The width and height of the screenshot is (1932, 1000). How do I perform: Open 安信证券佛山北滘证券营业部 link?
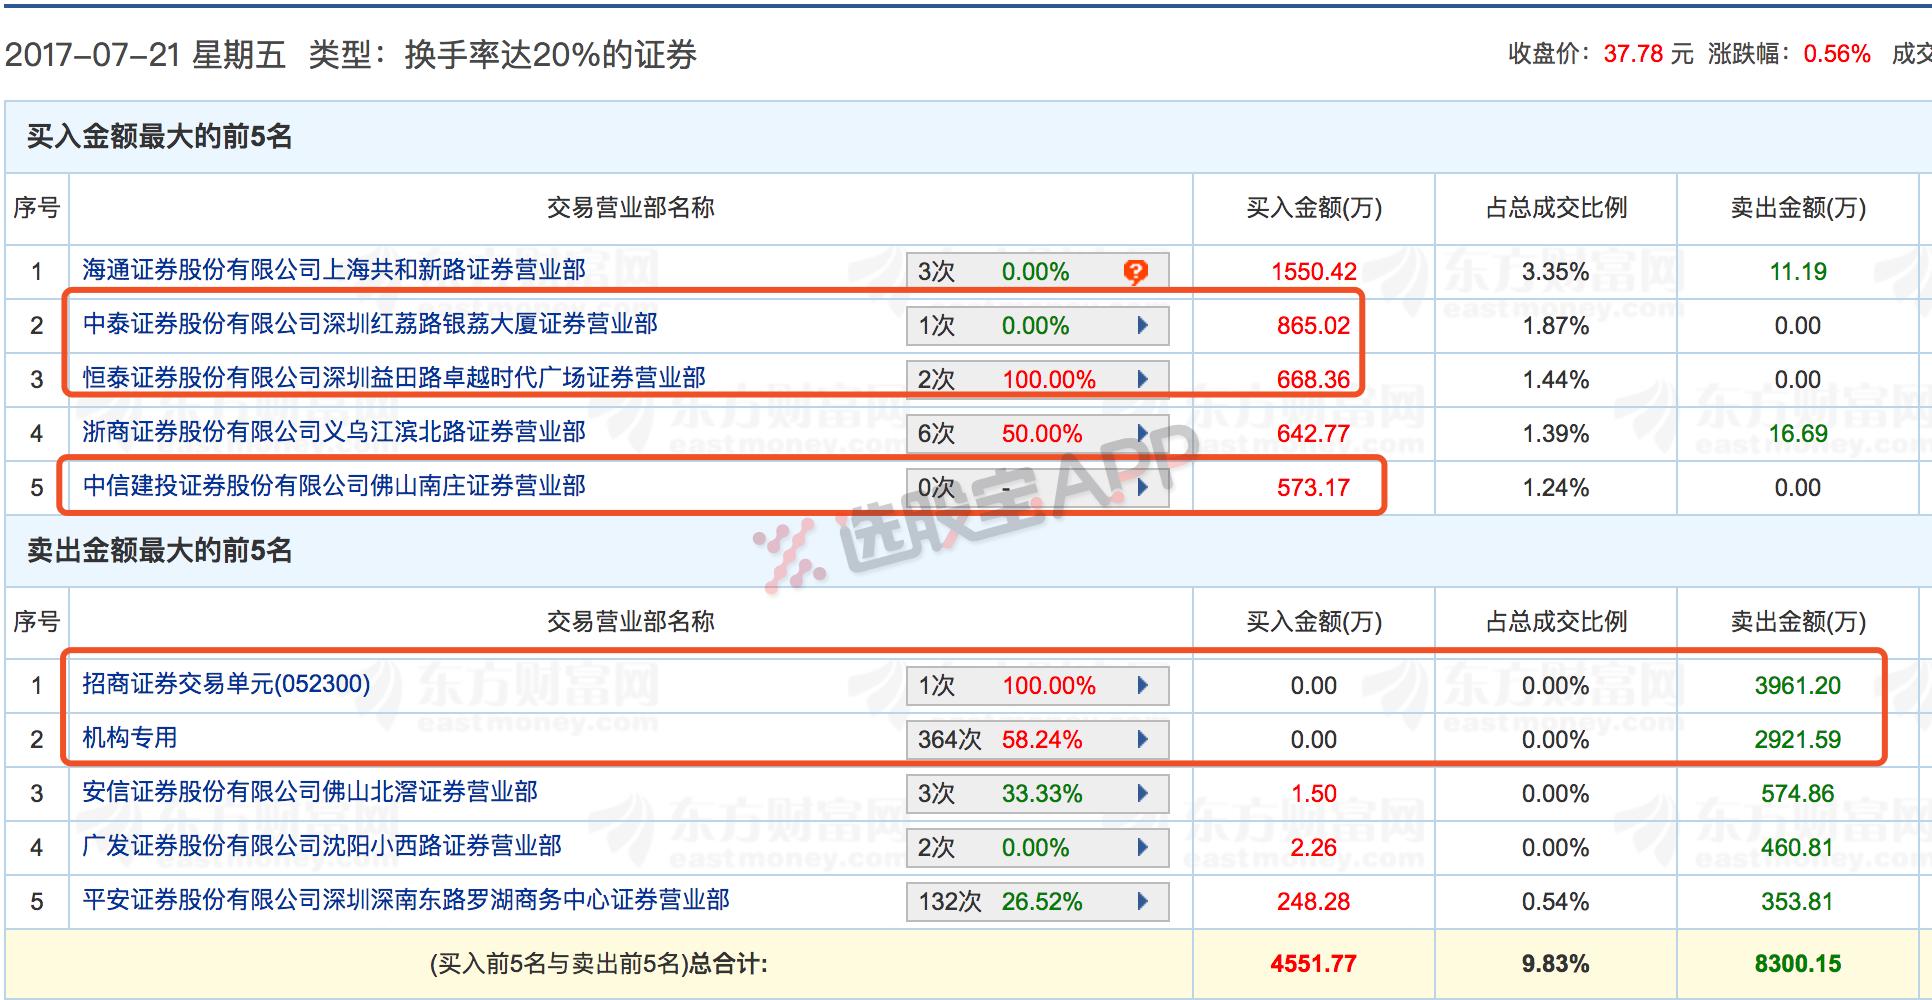310,792
